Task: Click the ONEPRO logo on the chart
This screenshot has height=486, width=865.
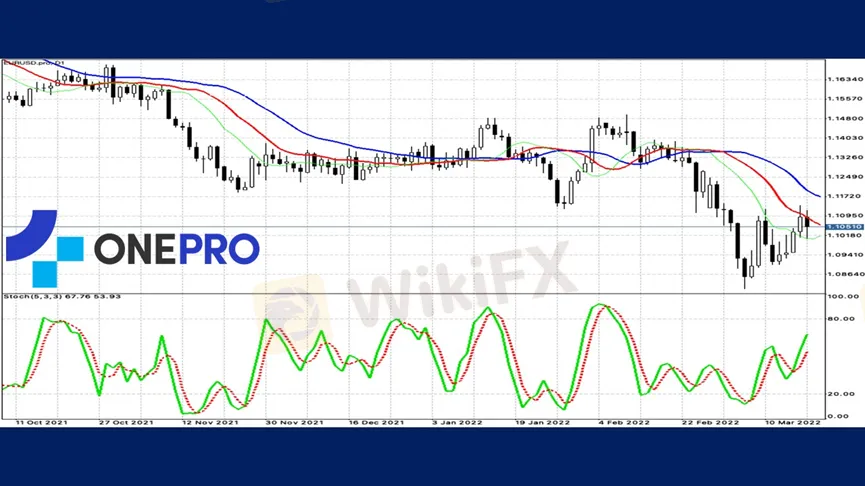Action: tap(132, 249)
